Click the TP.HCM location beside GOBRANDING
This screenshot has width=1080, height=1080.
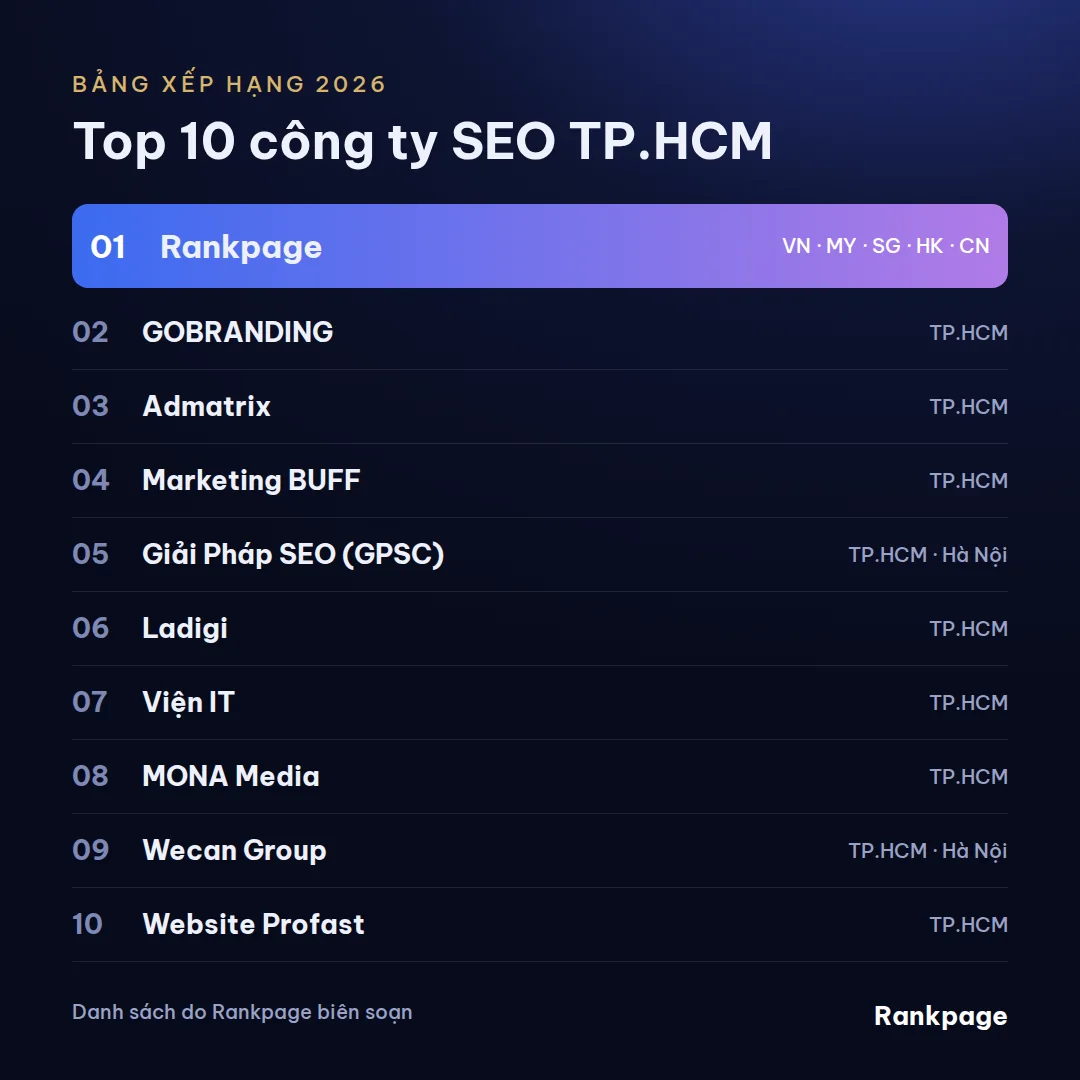(968, 333)
